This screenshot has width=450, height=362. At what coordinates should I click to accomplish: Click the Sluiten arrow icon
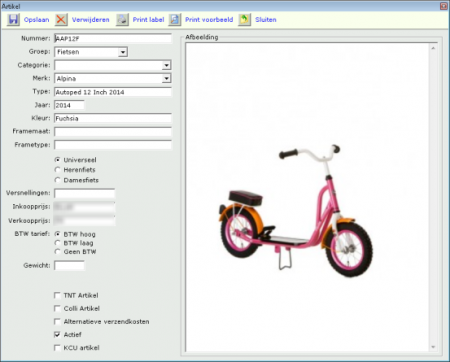(x=244, y=20)
